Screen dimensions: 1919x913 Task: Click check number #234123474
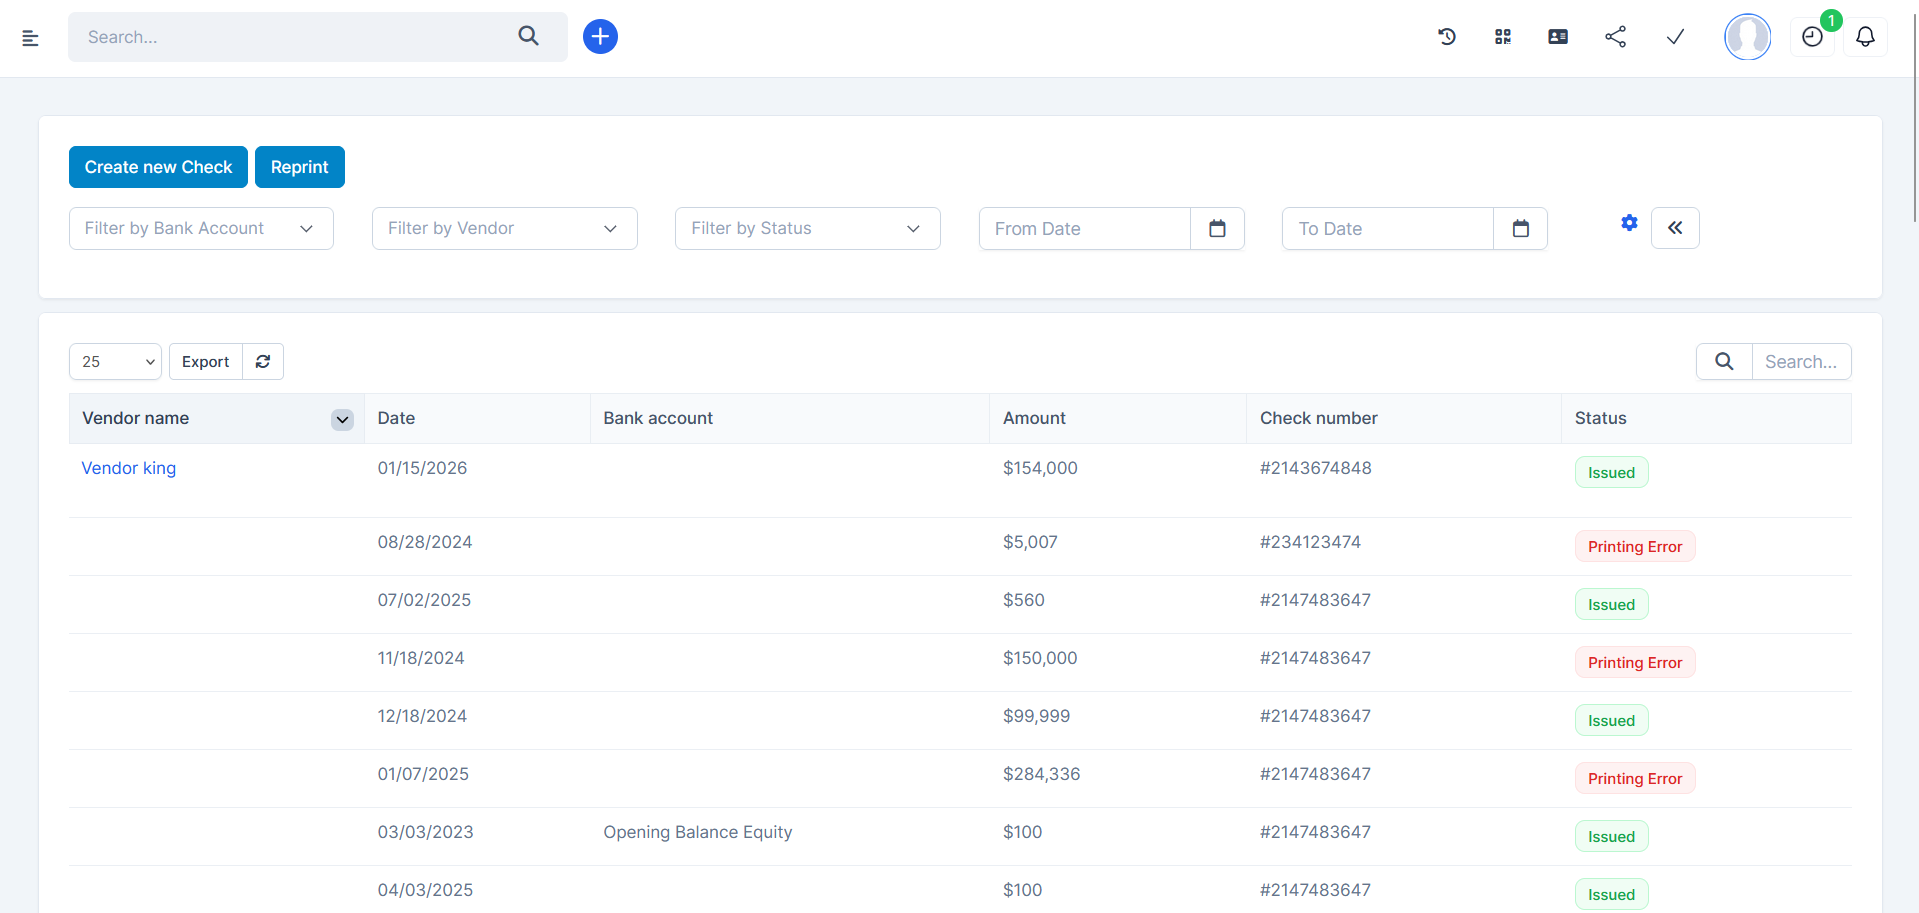[x=1310, y=542]
